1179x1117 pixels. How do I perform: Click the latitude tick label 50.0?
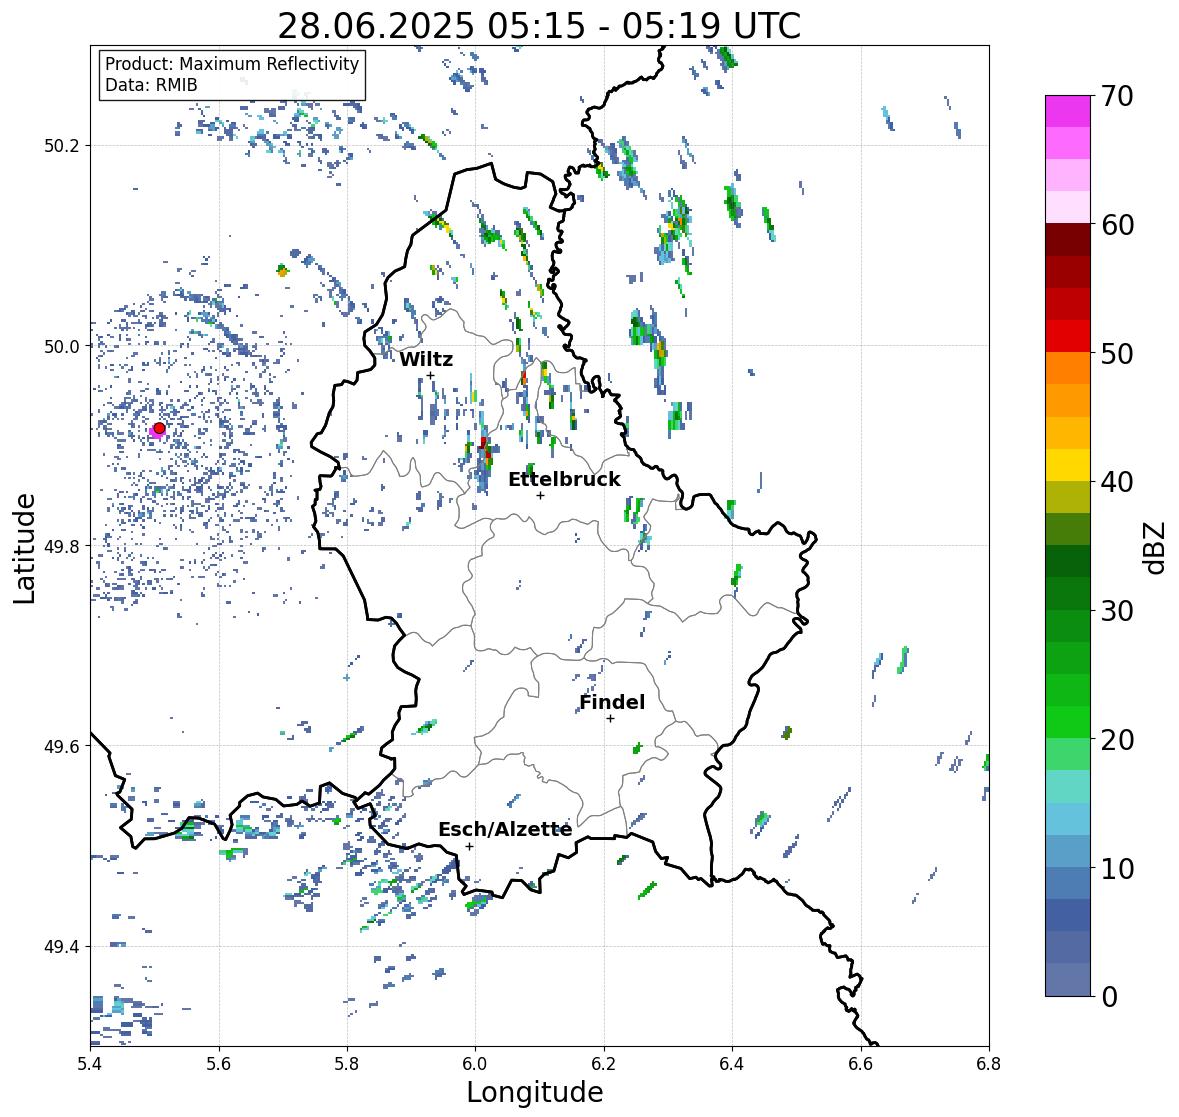(x=62, y=347)
